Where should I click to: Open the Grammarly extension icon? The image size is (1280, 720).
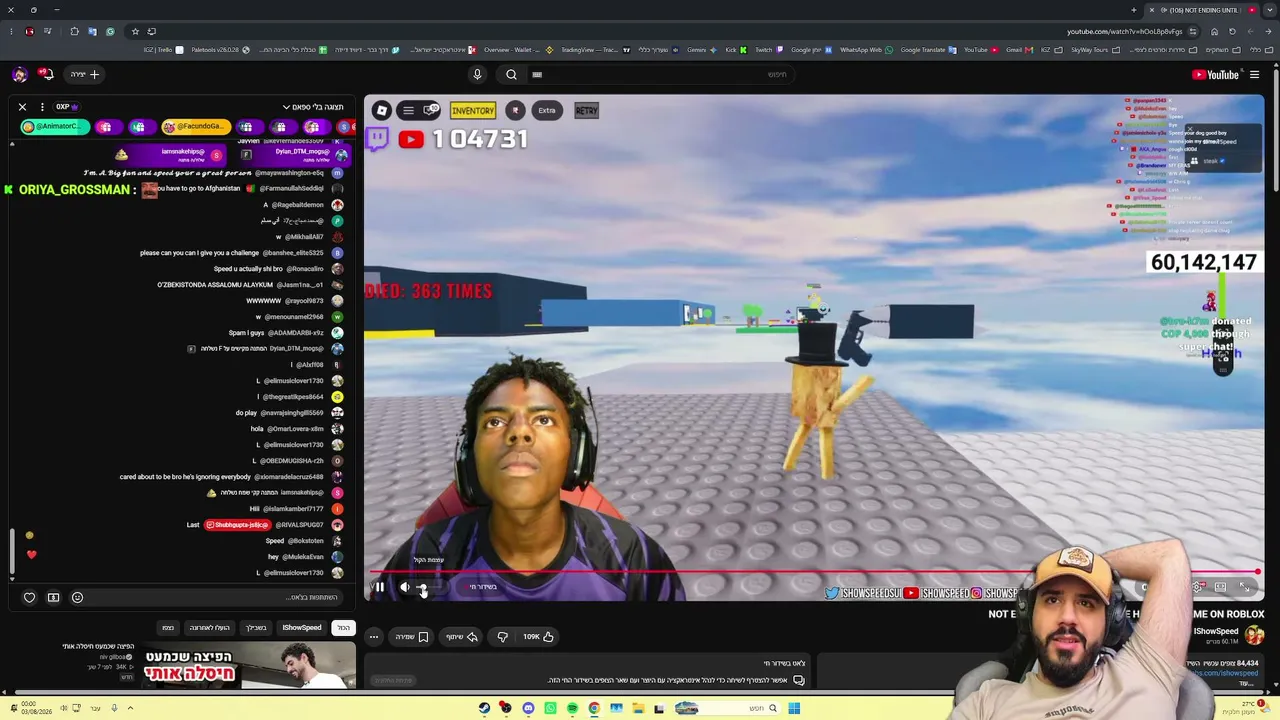click(110, 31)
